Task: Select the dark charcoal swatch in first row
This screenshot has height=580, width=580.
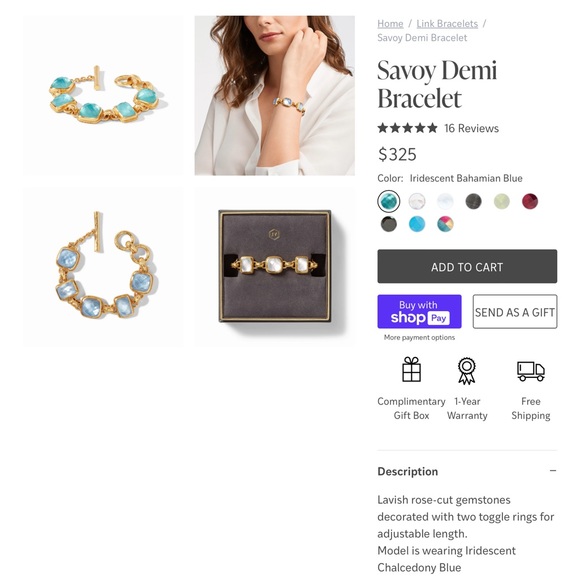Action: click(x=473, y=202)
